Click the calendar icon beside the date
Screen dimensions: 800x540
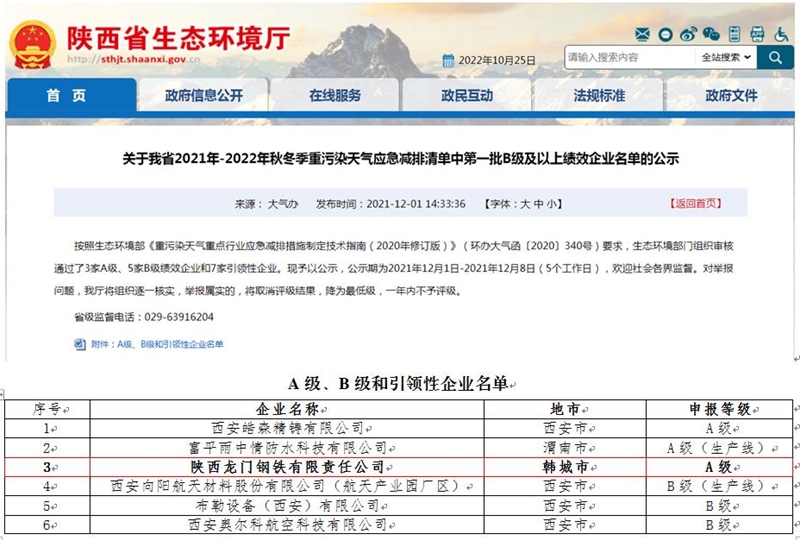point(449,60)
